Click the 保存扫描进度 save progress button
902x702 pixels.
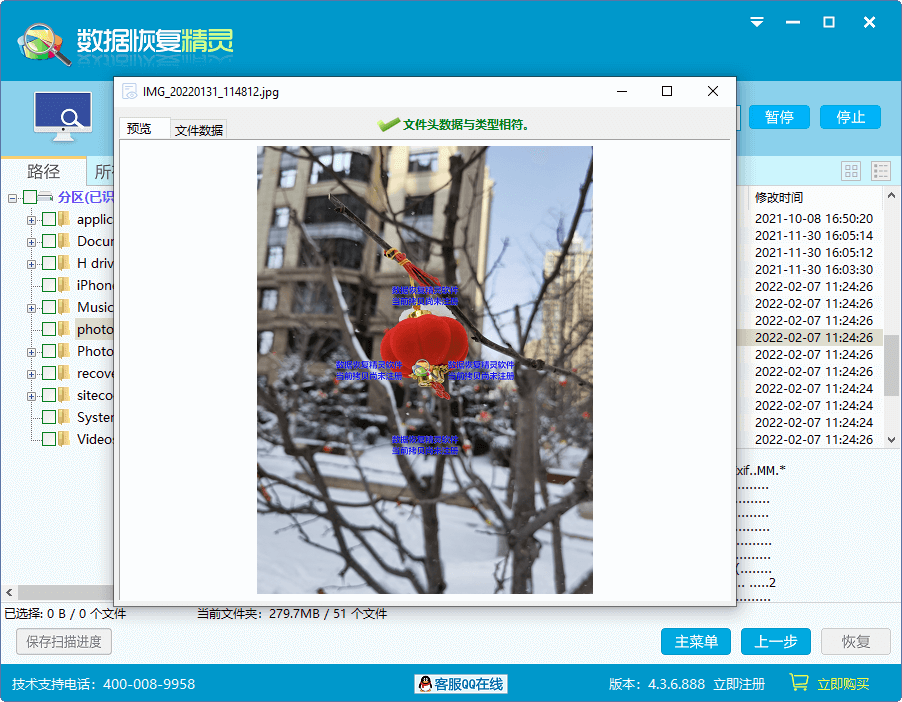64,641
